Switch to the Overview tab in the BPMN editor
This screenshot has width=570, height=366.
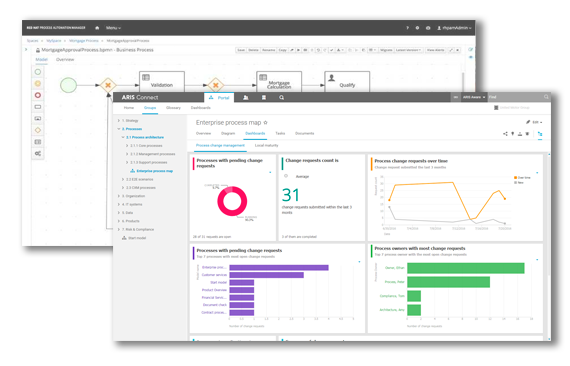click(65, 60)
